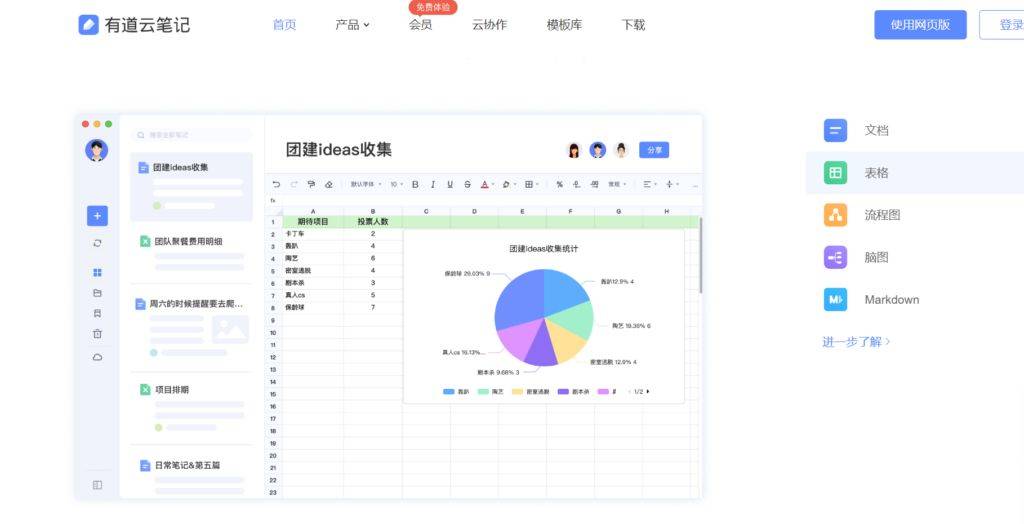Click the undo arrow in spreadsheet toolbar

276,185
